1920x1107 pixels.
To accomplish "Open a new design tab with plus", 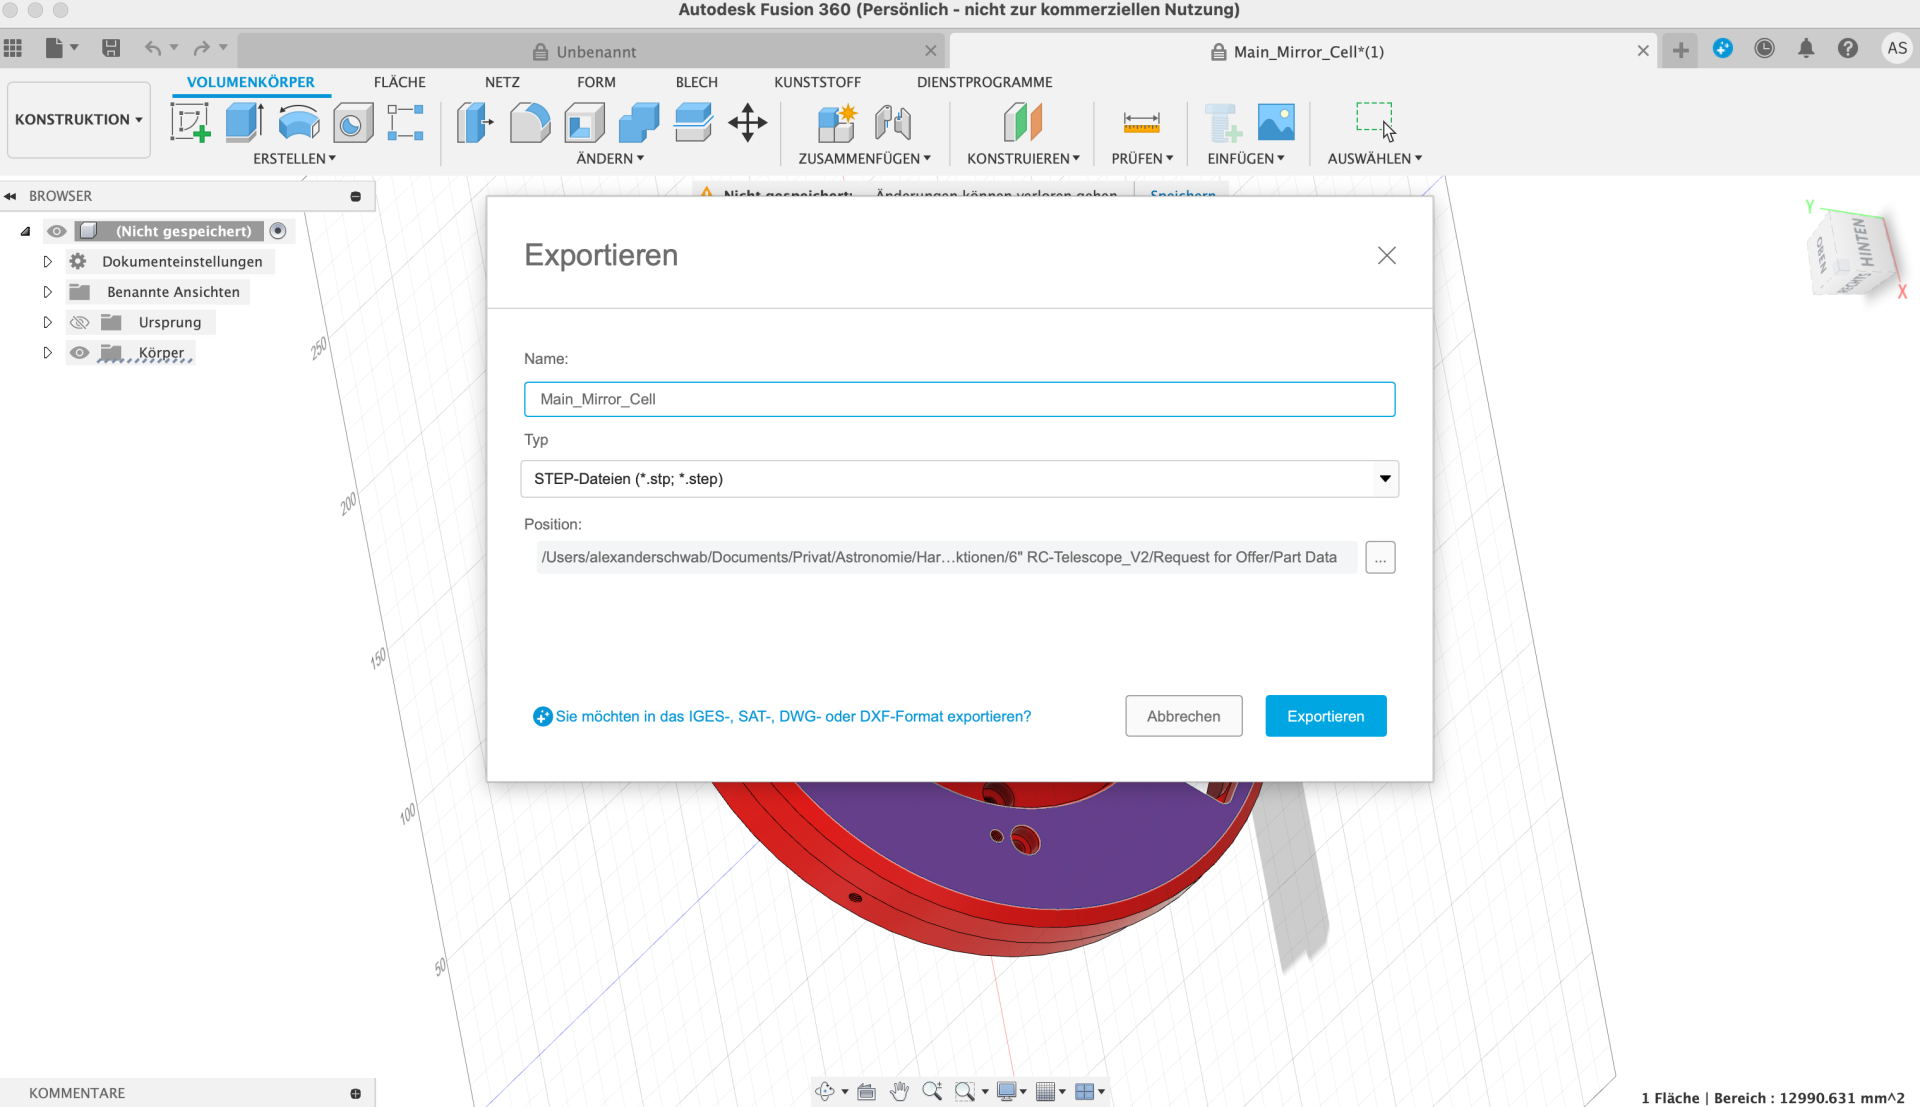I will point(1680,50).
